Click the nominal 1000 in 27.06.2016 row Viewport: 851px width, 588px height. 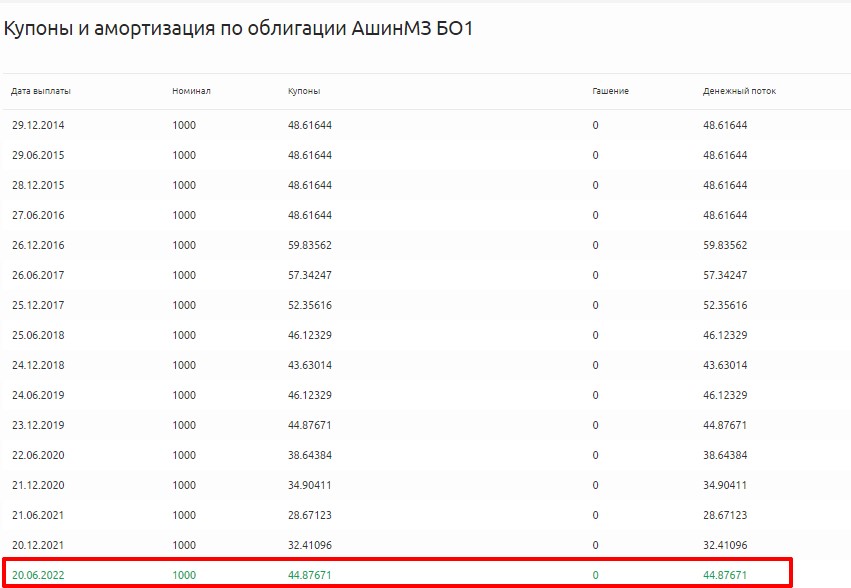pos(184,215)
